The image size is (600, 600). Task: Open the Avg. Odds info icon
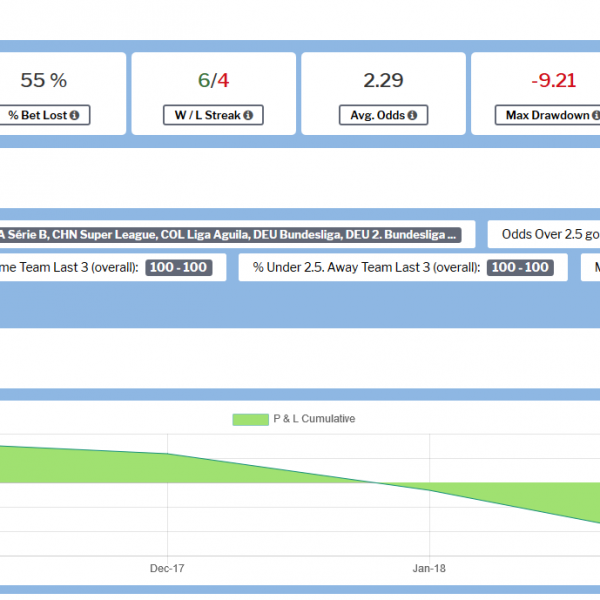(414, 116)
